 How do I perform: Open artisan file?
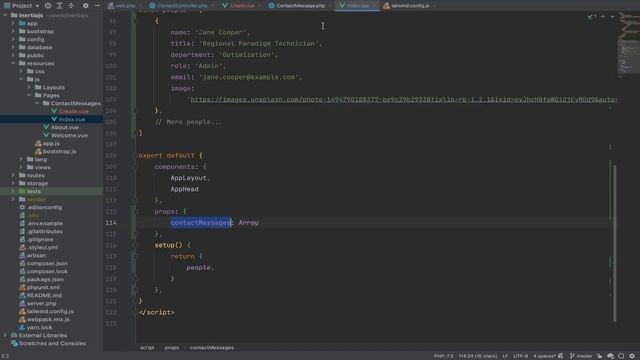(x=36, y=256)
